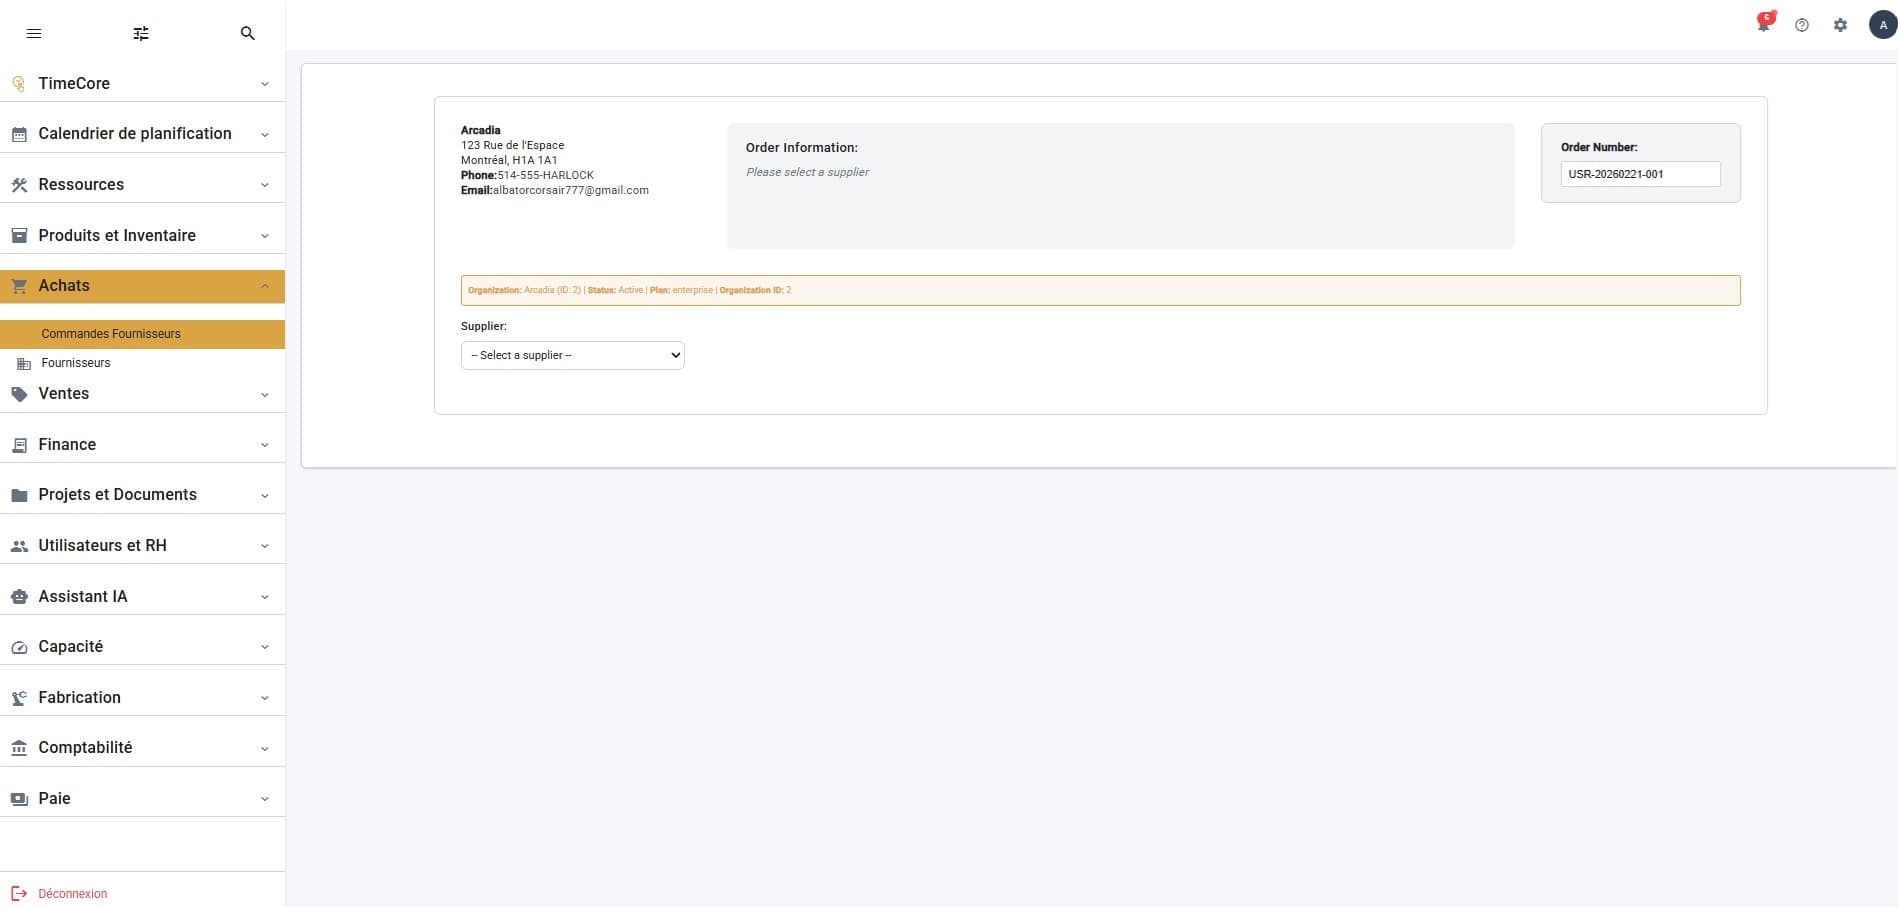Click the Déconnexion logout arrow icon
This screenshot has height=907, width=1898.
coord(19,893)
